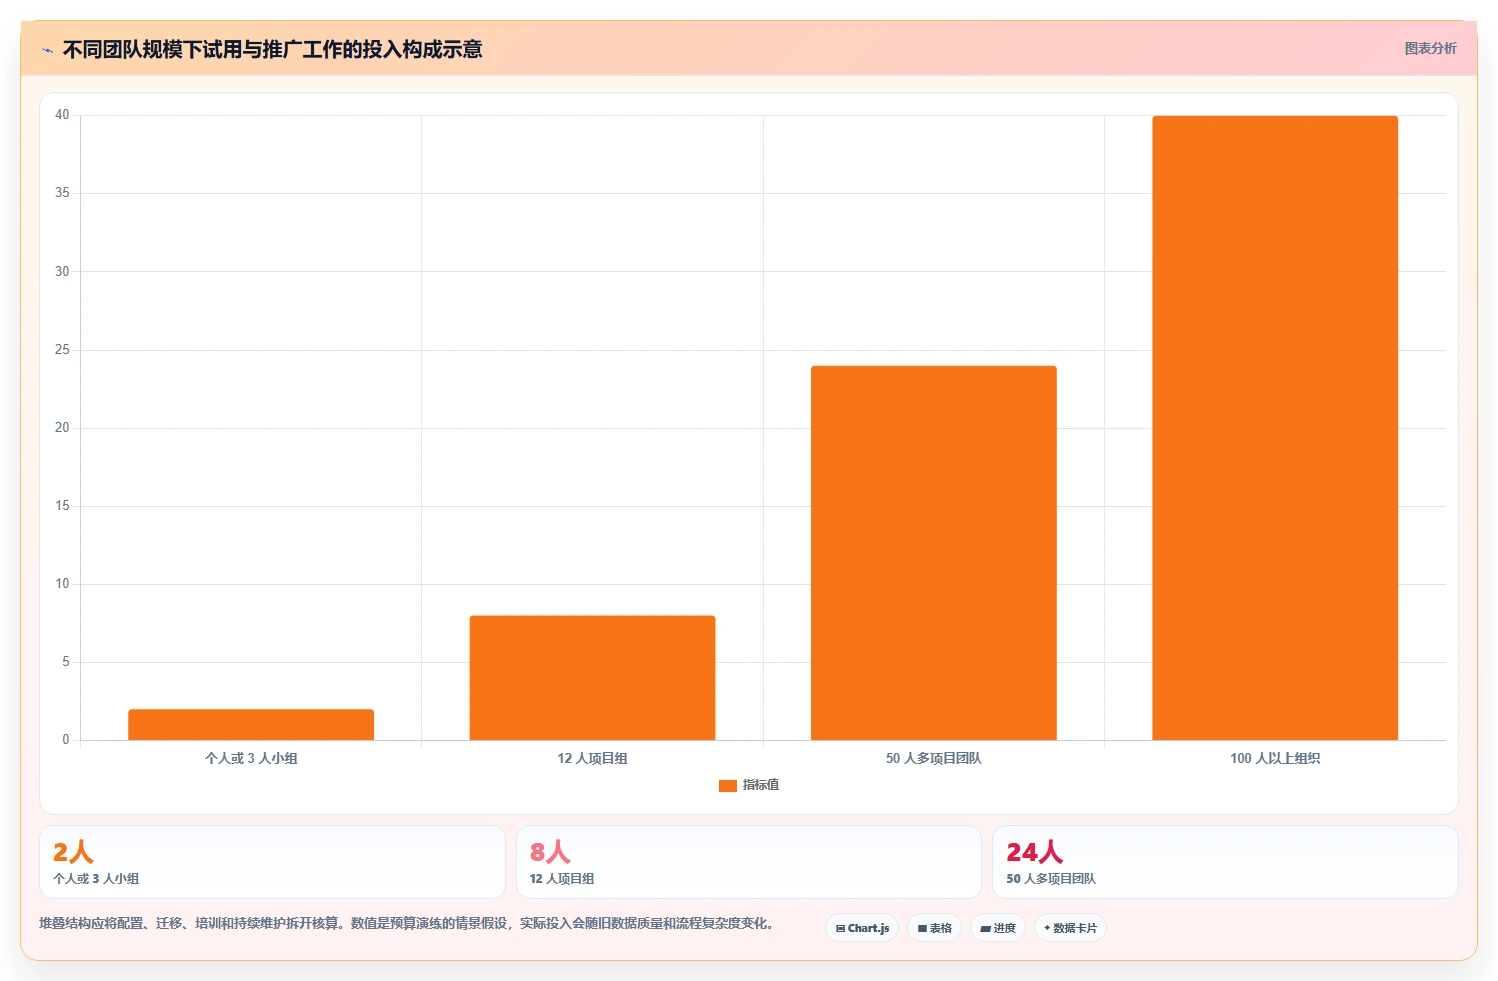Click the y-axis value 5
1498x981 pixels.
coord(66,661)
